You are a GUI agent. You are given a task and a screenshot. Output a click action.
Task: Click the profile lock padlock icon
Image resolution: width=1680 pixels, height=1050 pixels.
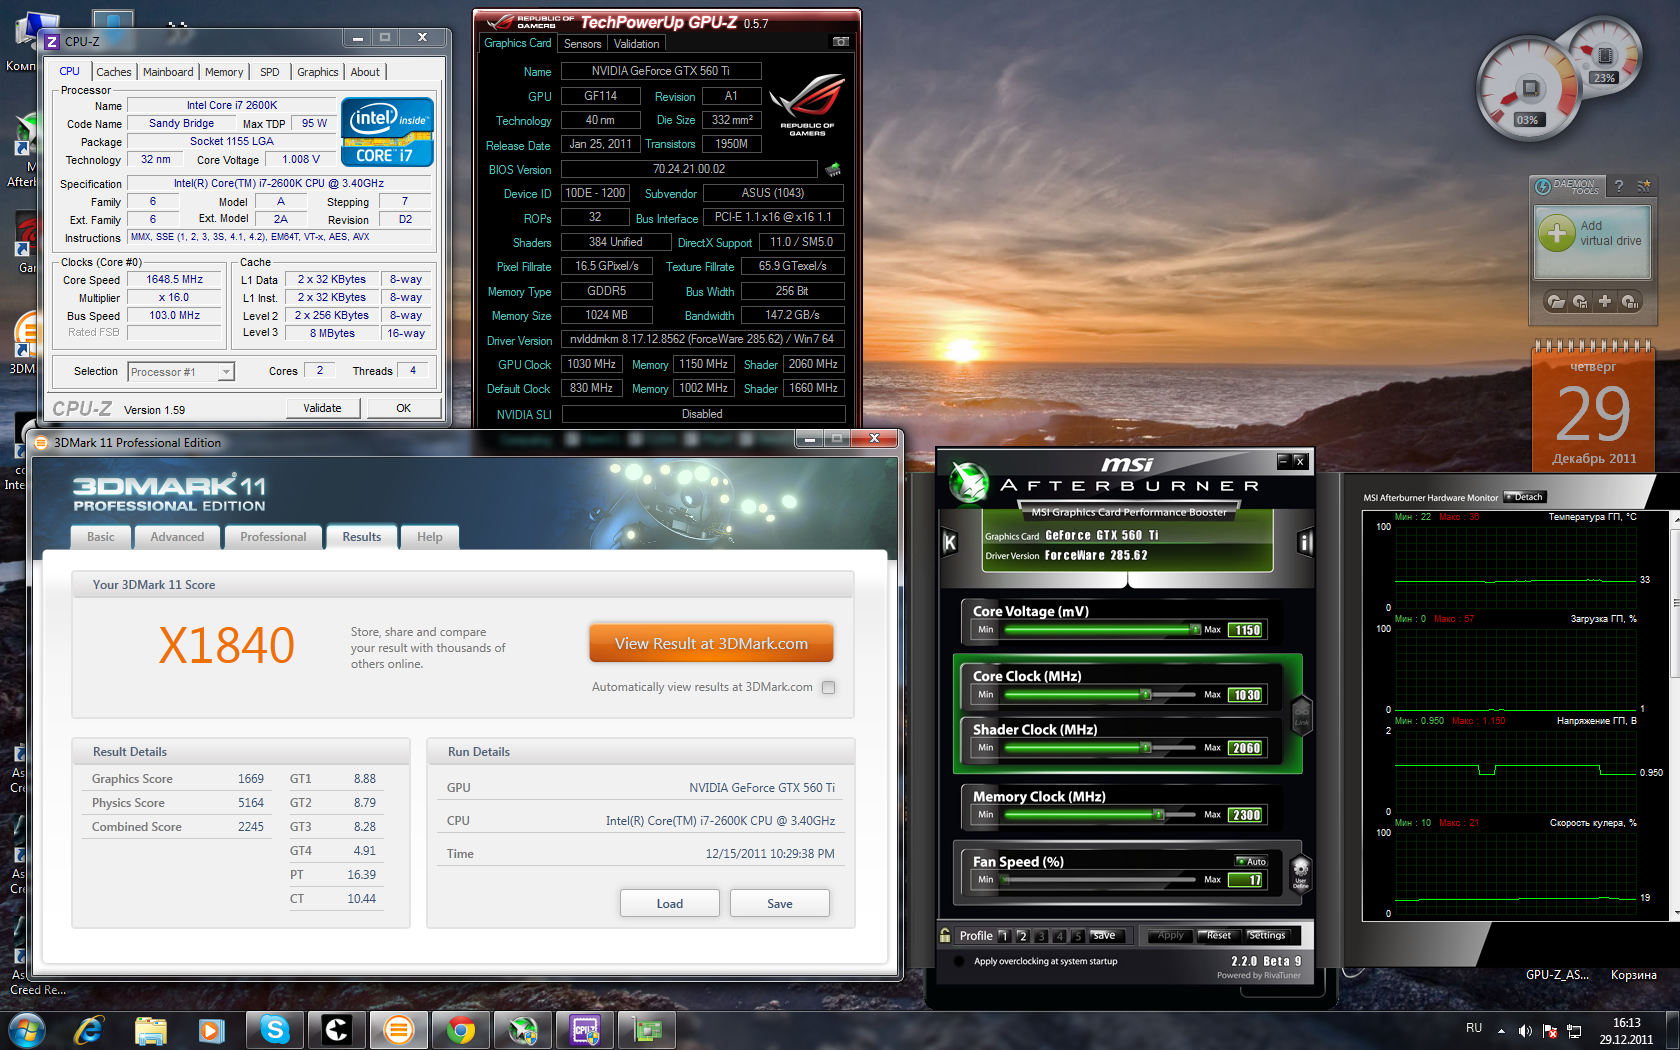[945, 936]
